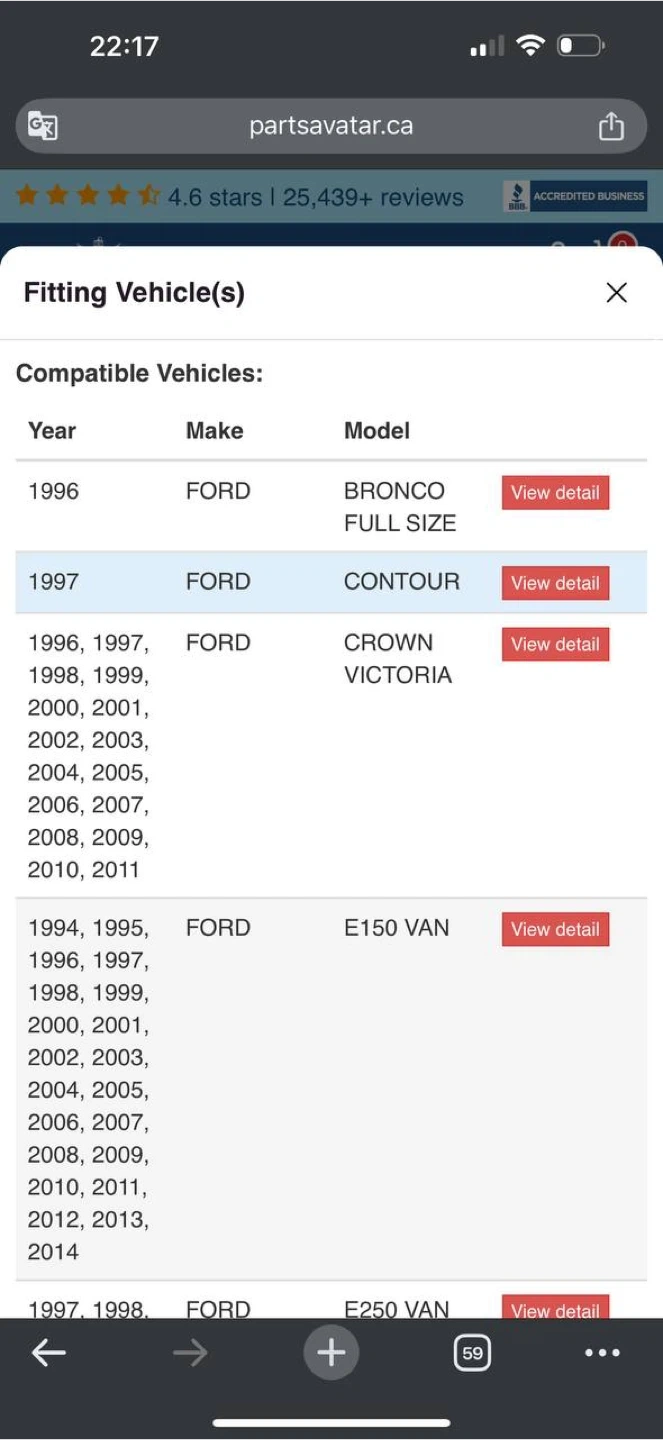Tap the Model column header
The image size is (663, 1440).
click(x=377, y=431)
